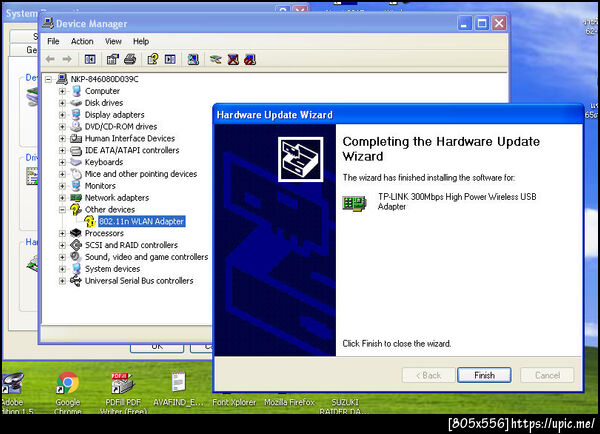Expand the Computer node

[62, 91]
